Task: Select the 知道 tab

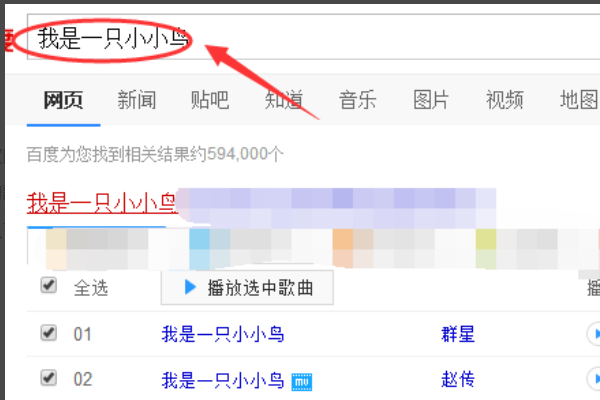Action: [284, 100]
